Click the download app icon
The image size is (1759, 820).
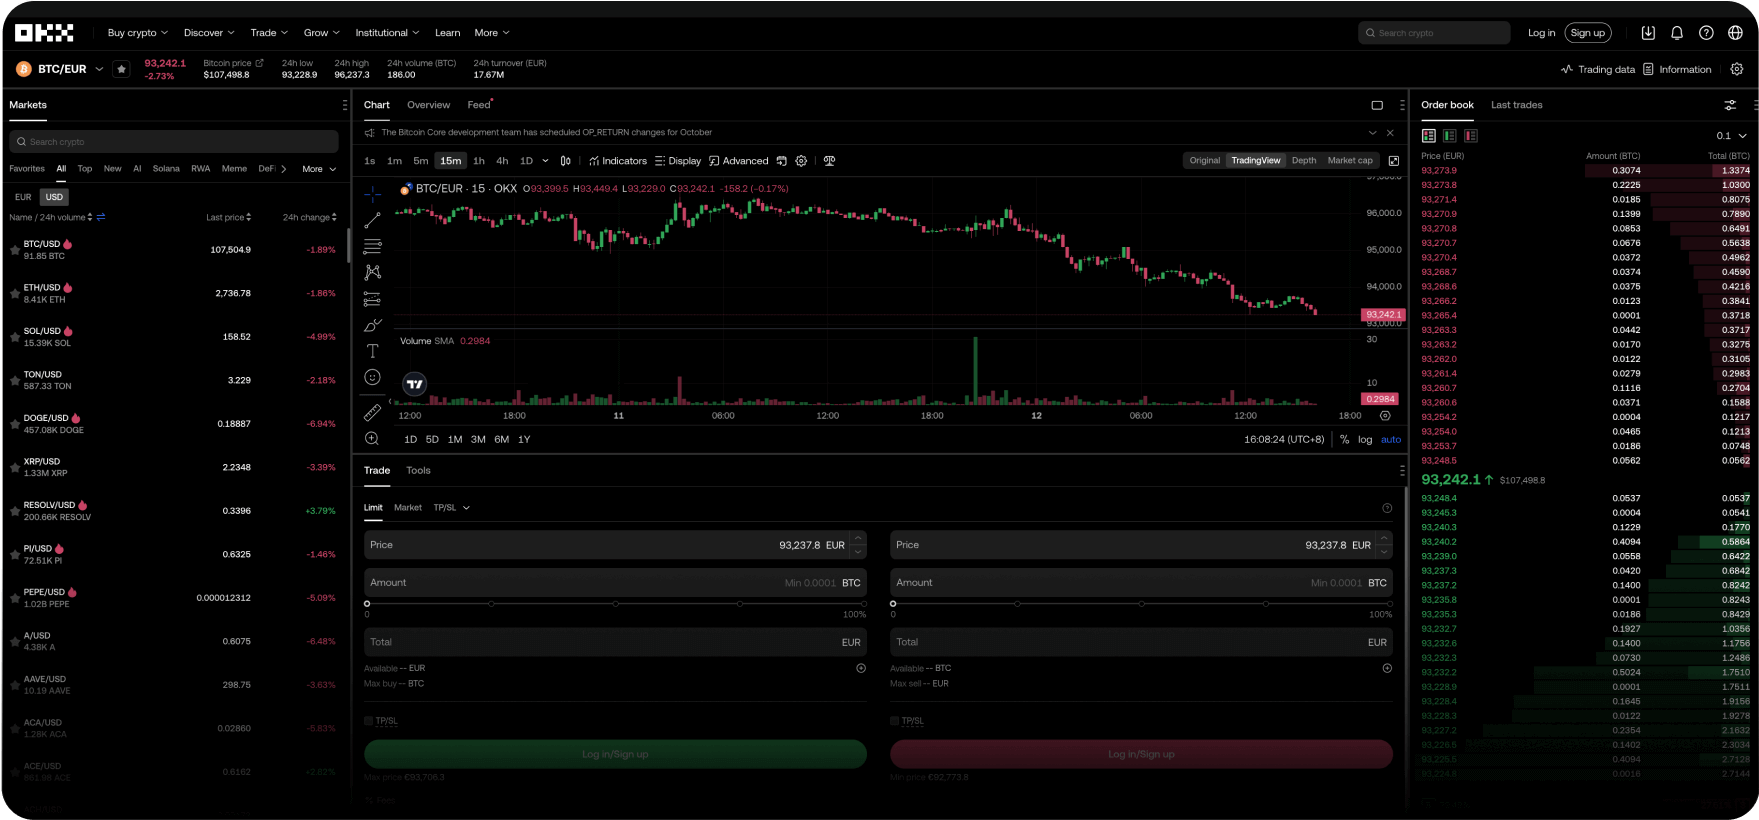click(1648, 33)
